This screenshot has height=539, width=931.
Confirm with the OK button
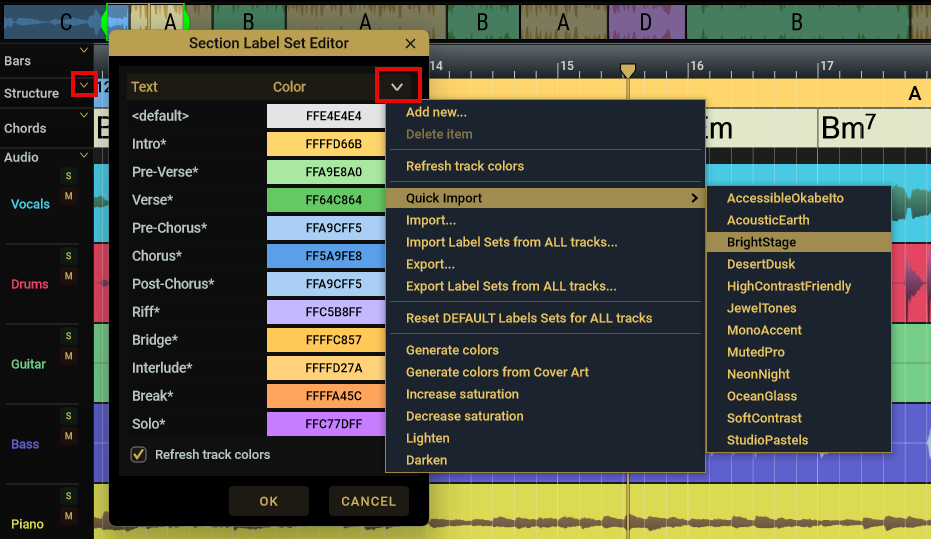(269, 501)
